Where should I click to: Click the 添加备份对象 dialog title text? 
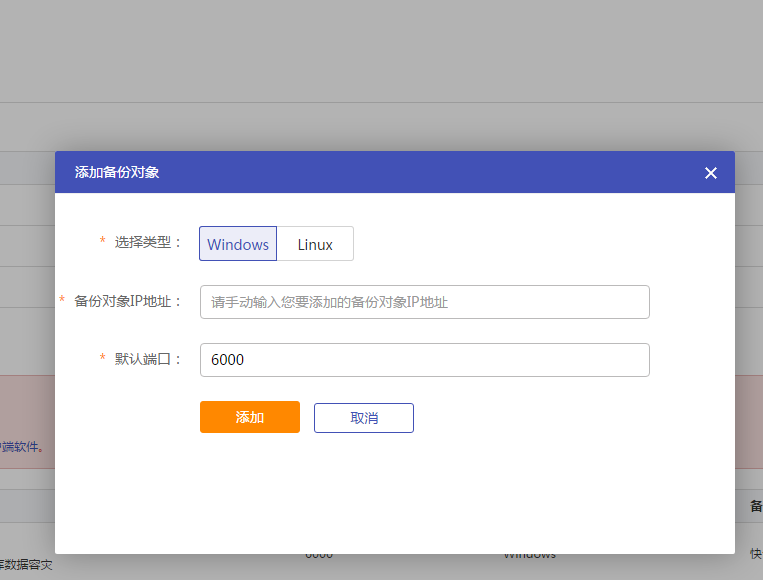[117, 172]
